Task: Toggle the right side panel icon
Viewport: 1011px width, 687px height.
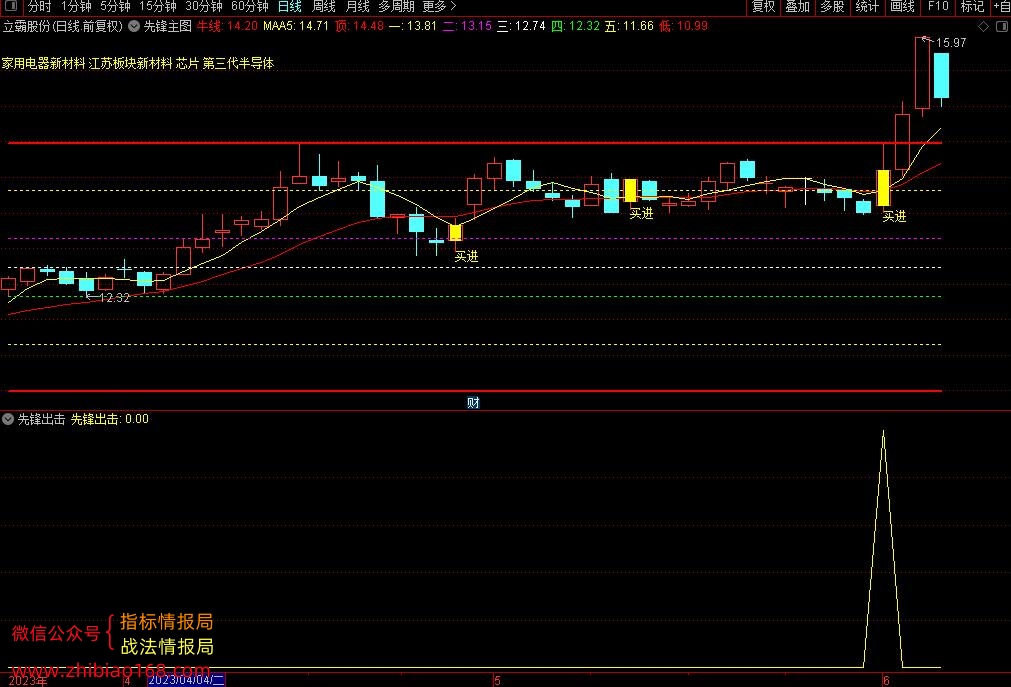Action: pyautogui.click(x=1002, y=26)
